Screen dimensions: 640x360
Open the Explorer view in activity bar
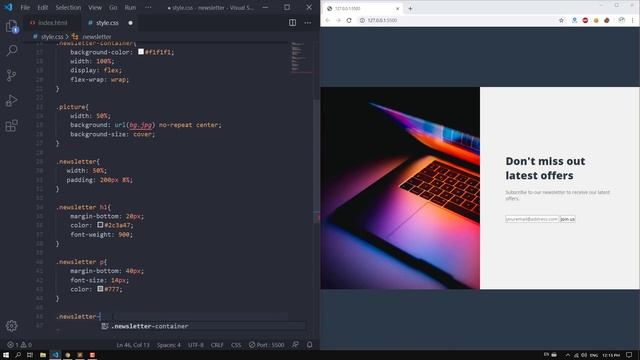pyautogui.click(x=12, y=27)
